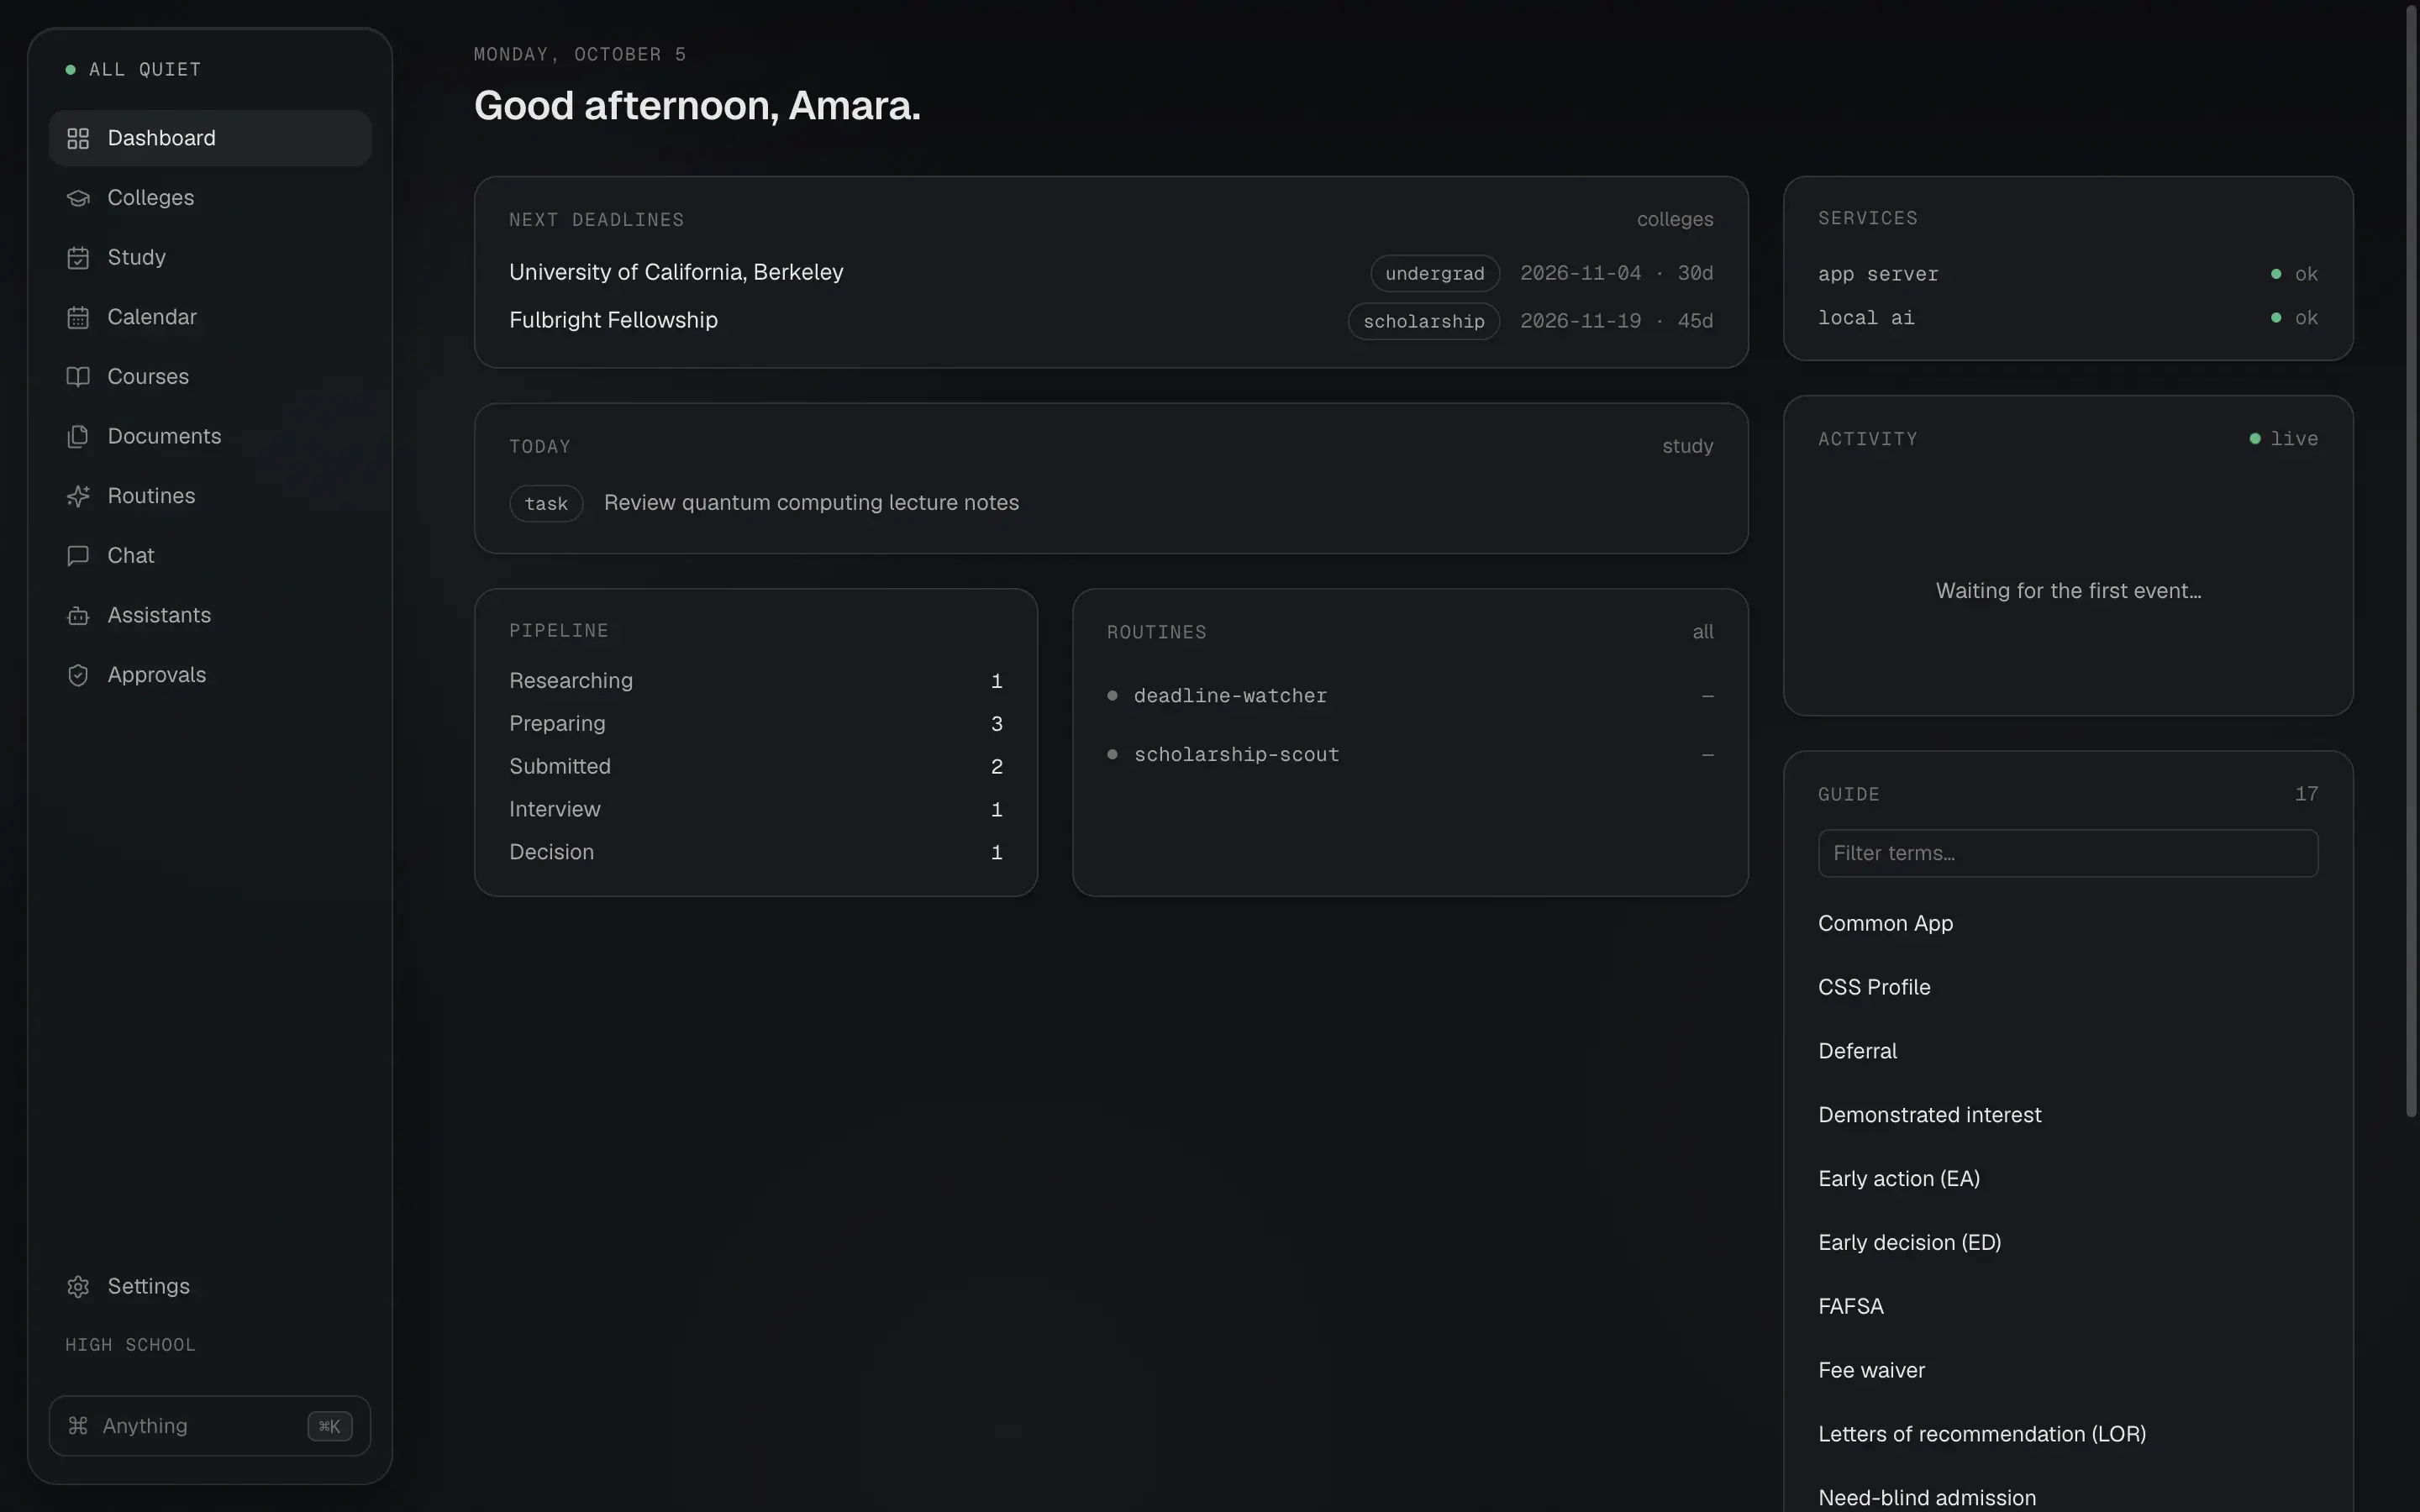This screenshot has height=1512, width=2420.
Task: Click the Preparing pipeline row
Action: click(755, 724)
